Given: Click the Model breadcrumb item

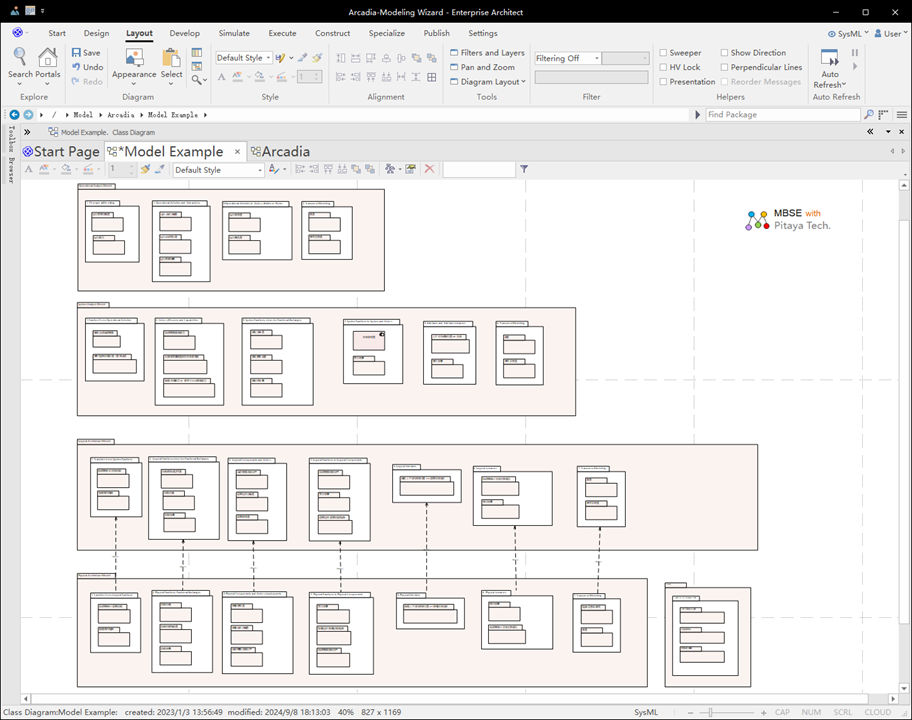Looking at the screenshot, I should click(x=83, y=115).
